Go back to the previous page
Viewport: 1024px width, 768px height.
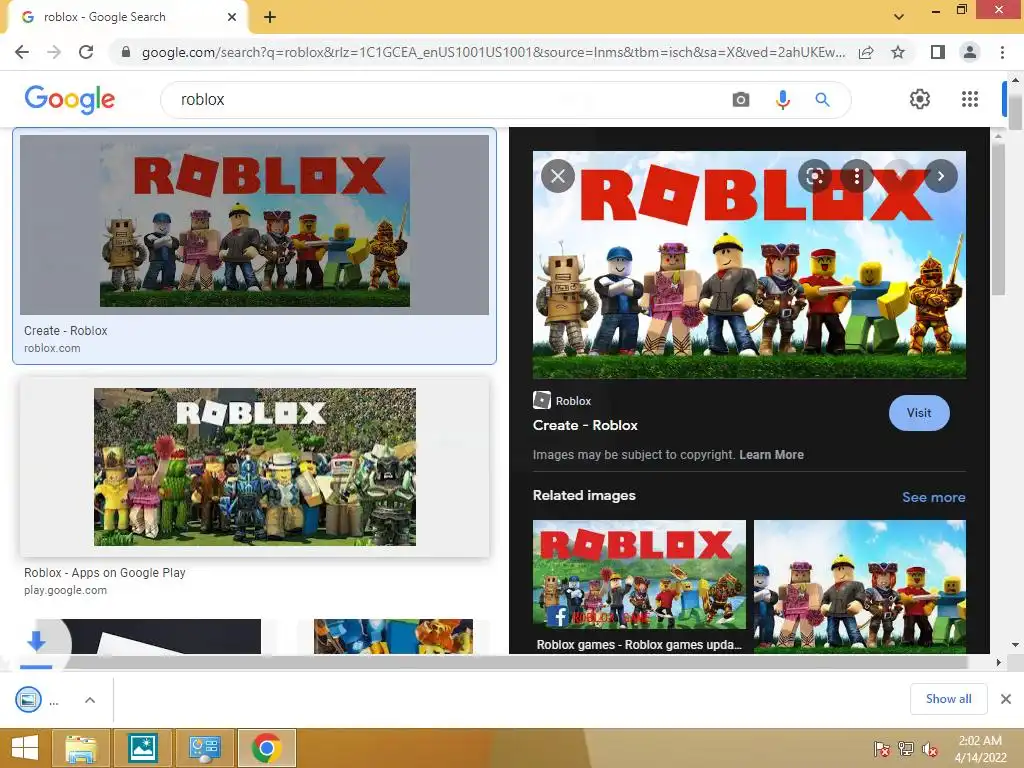[x=22, y=52]
